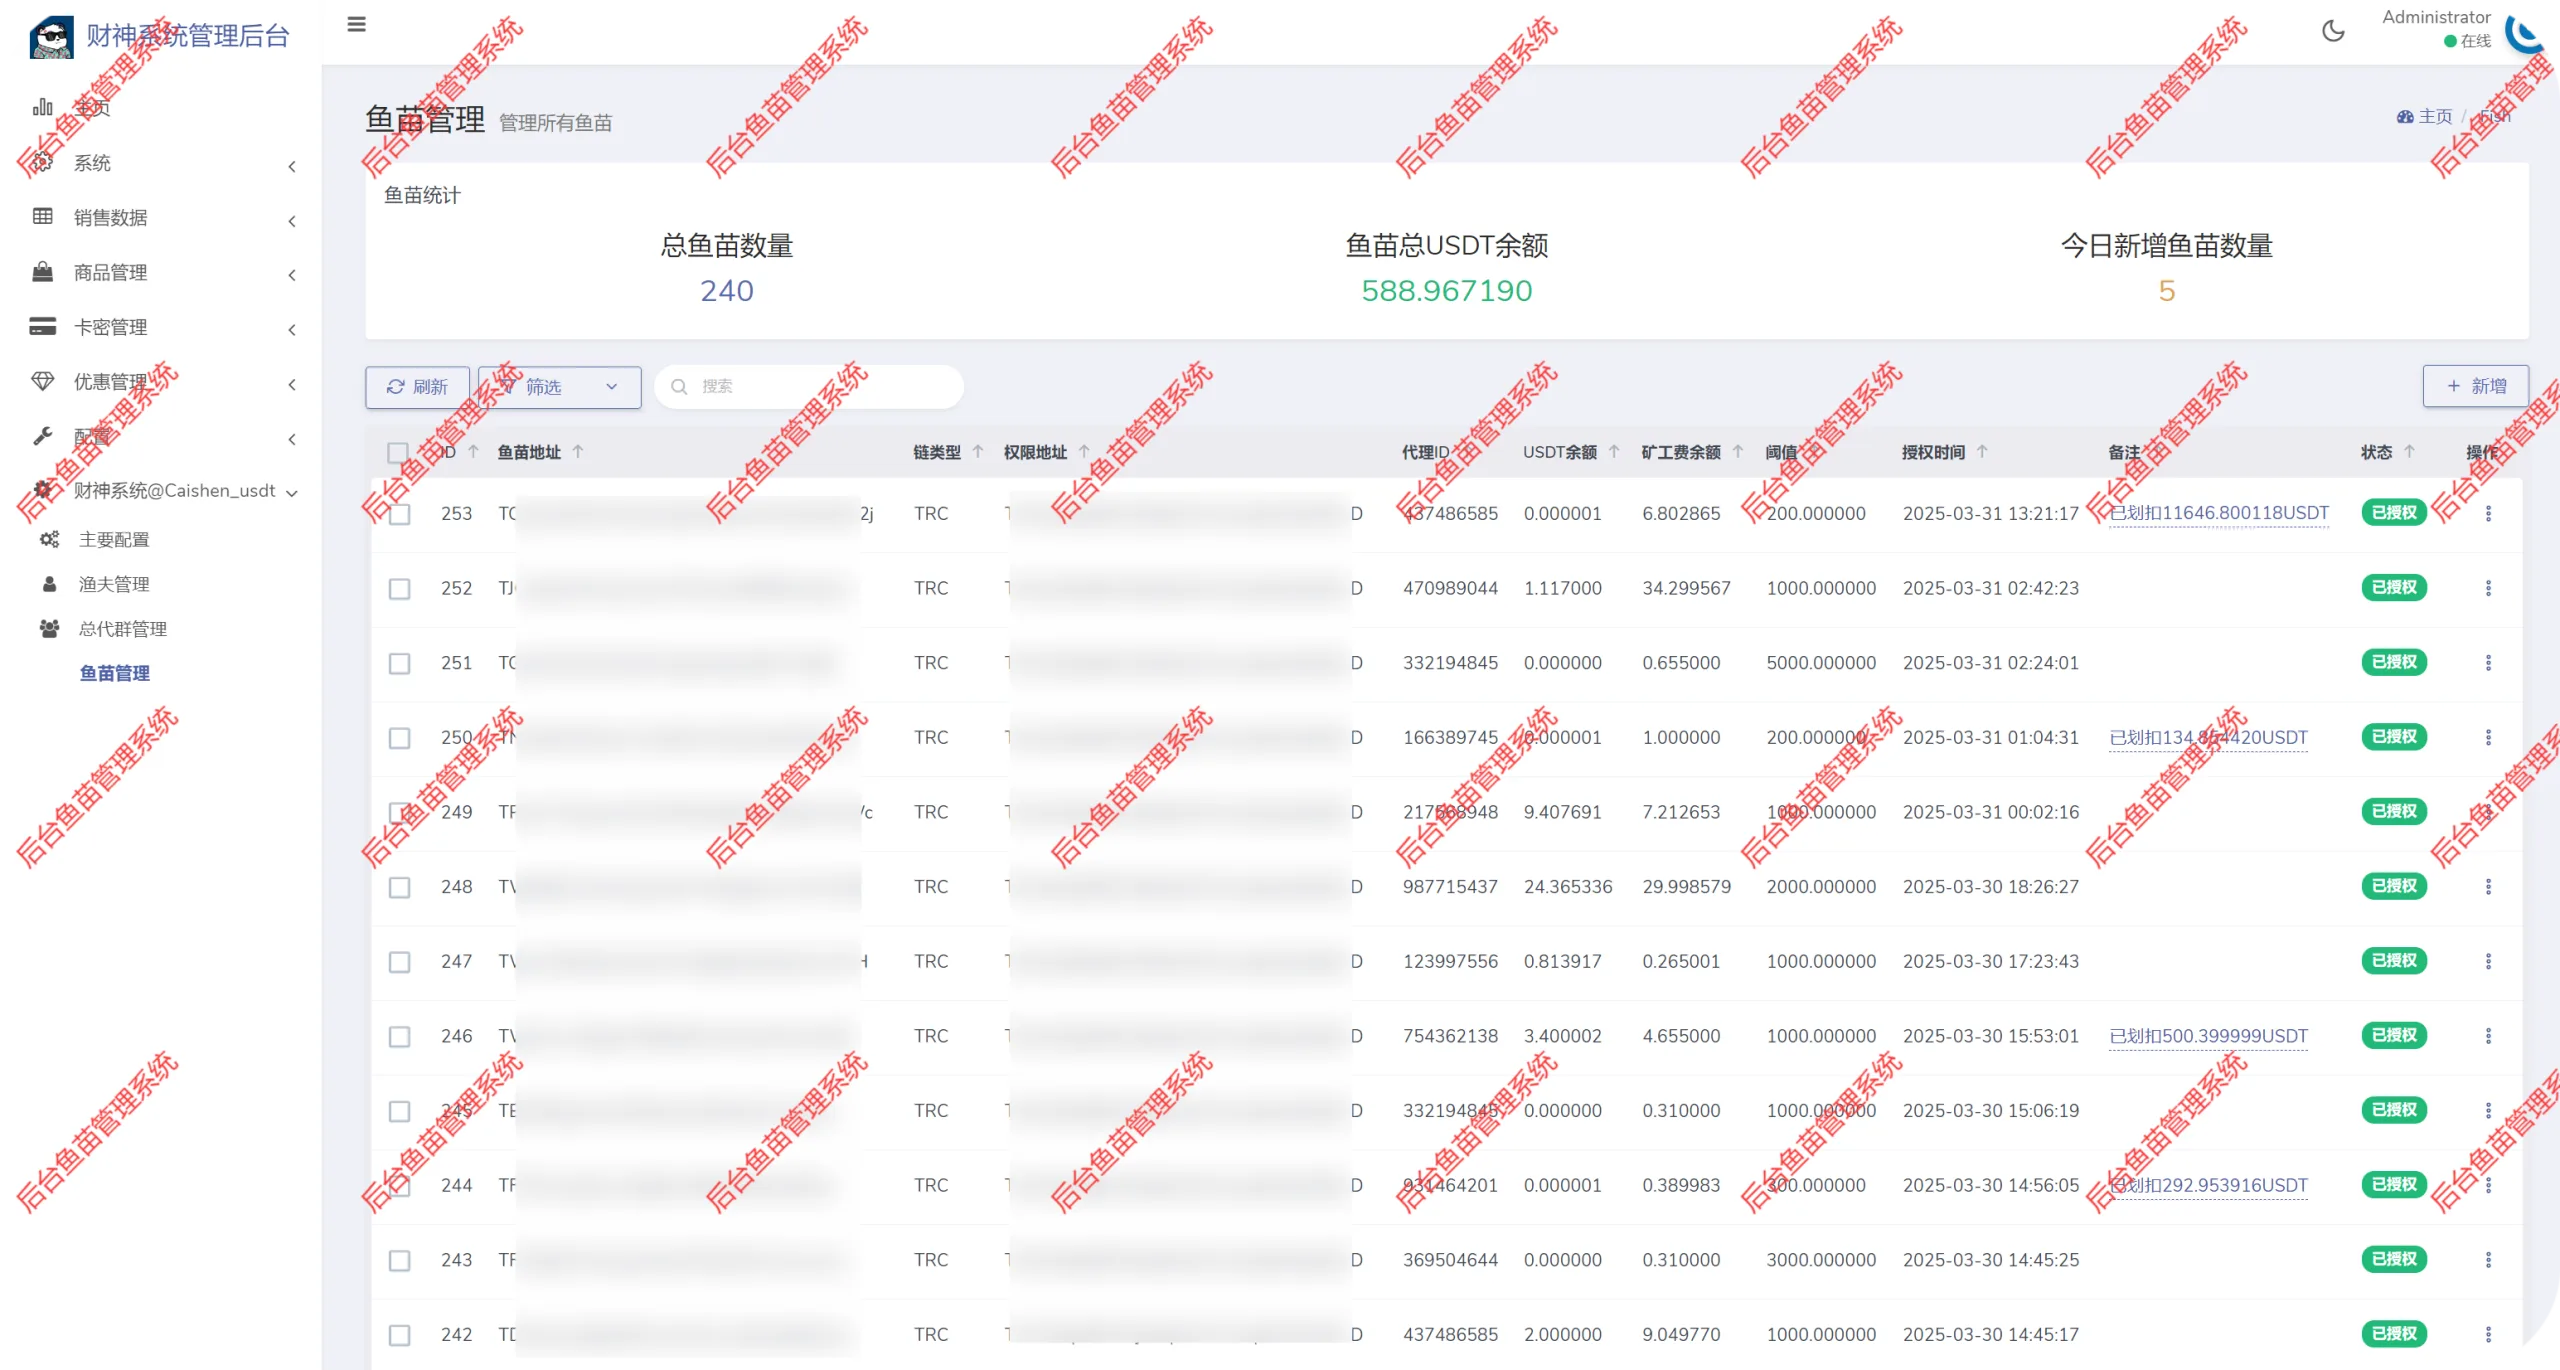Open actions menu for row 253
The width and height of the screenshot is (2560, 1370).
[2488, 513]
